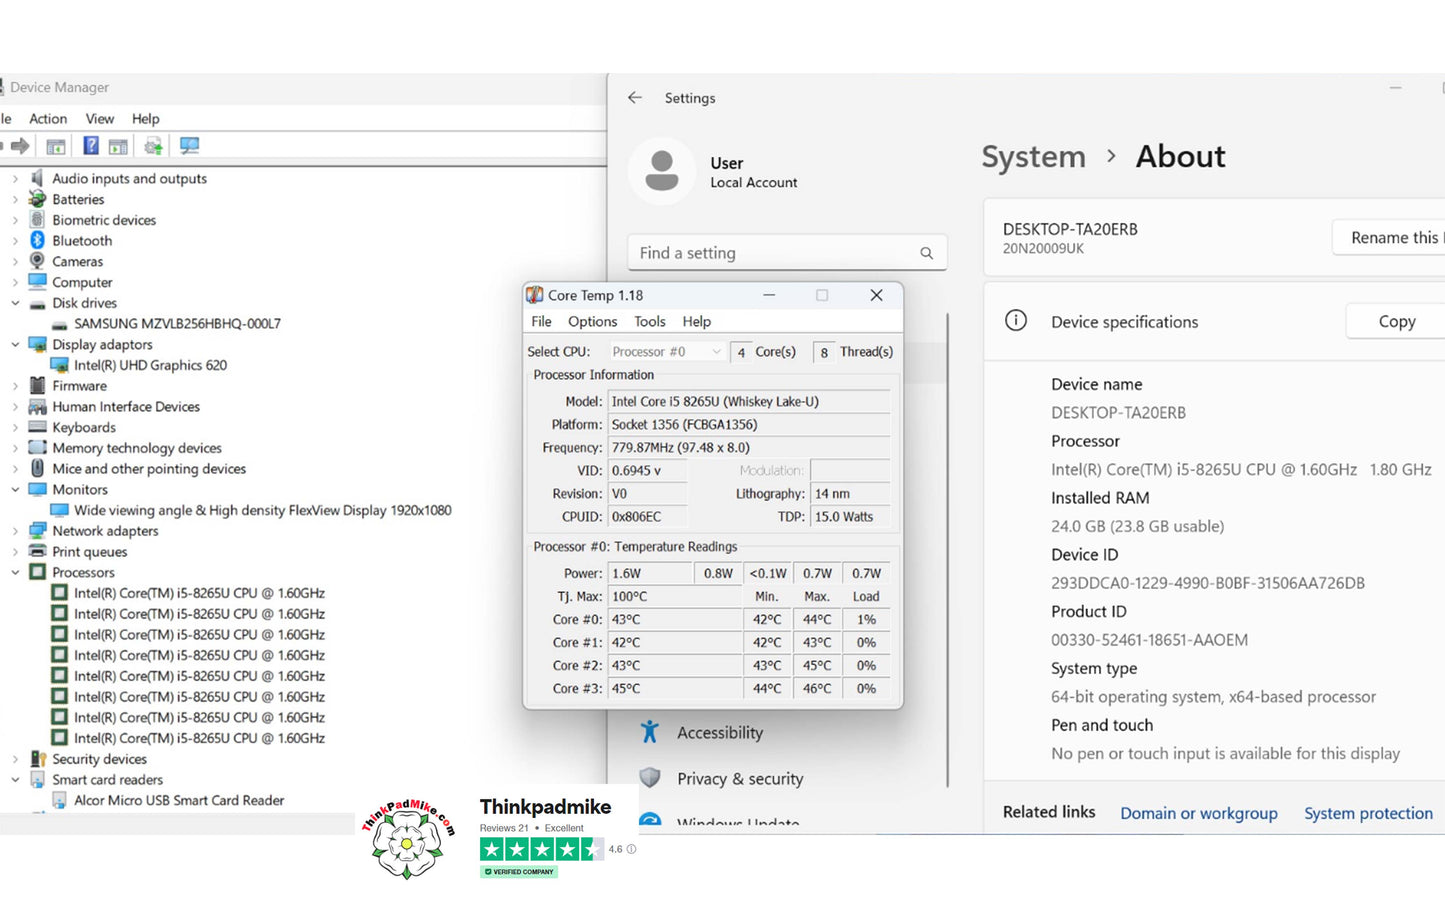This screenshot has height=908, width=1445.
Task: Click the forward arrow in Device Manager toolbar
Action: pyautogui.click(x=20, y=146)
